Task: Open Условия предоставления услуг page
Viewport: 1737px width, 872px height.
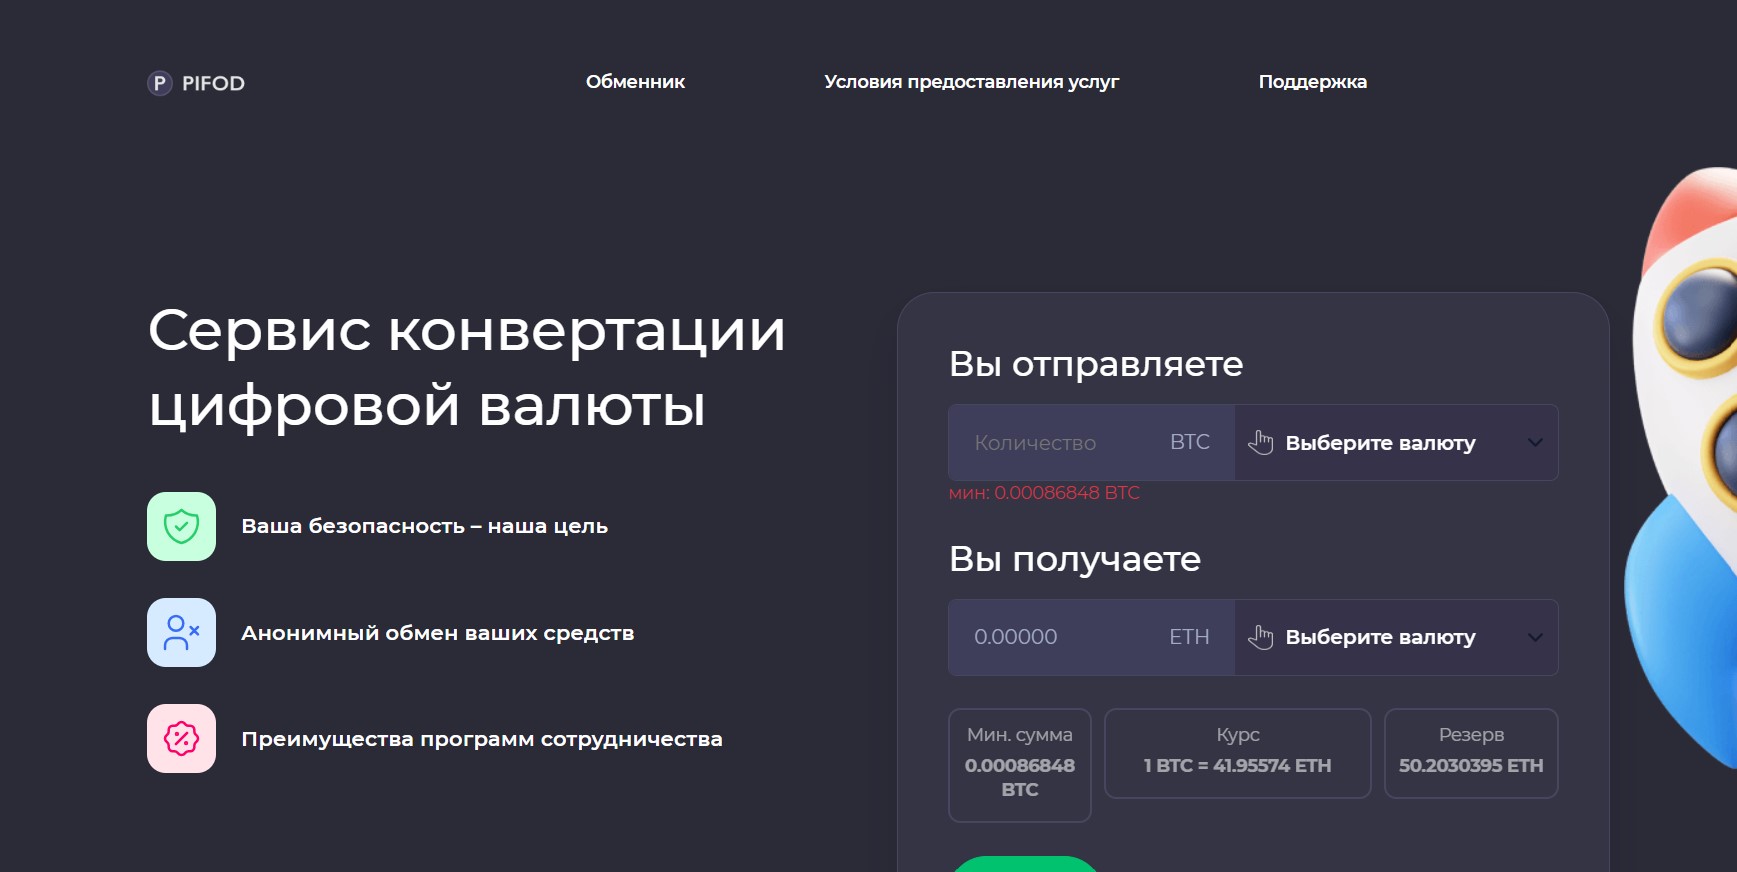Action: [x=971, y=82]
